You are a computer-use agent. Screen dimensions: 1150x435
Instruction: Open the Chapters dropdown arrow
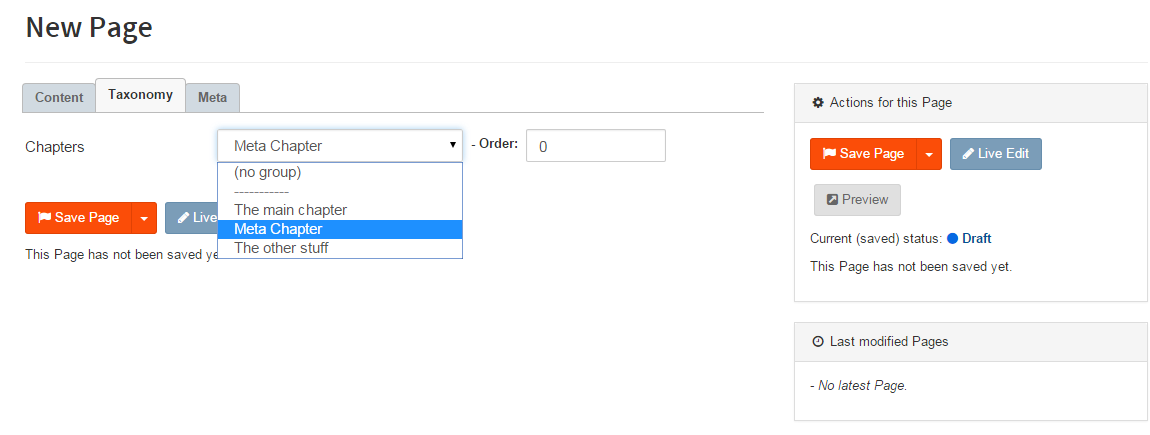coord(452,146)
